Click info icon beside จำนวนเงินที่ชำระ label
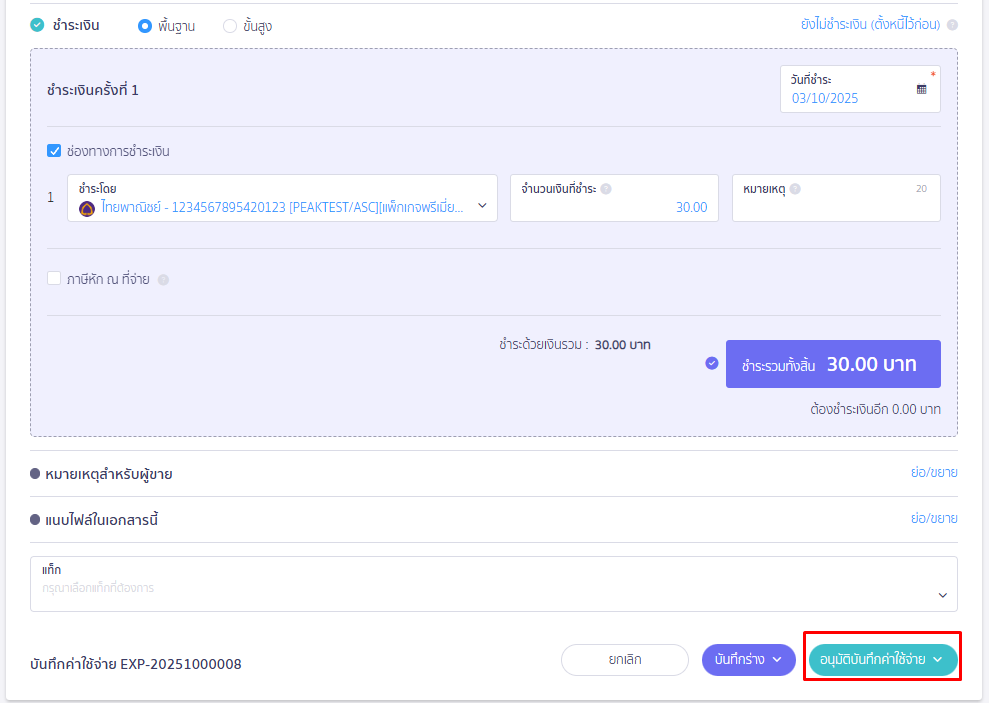The image size is (989, 703). click(606, 189)
